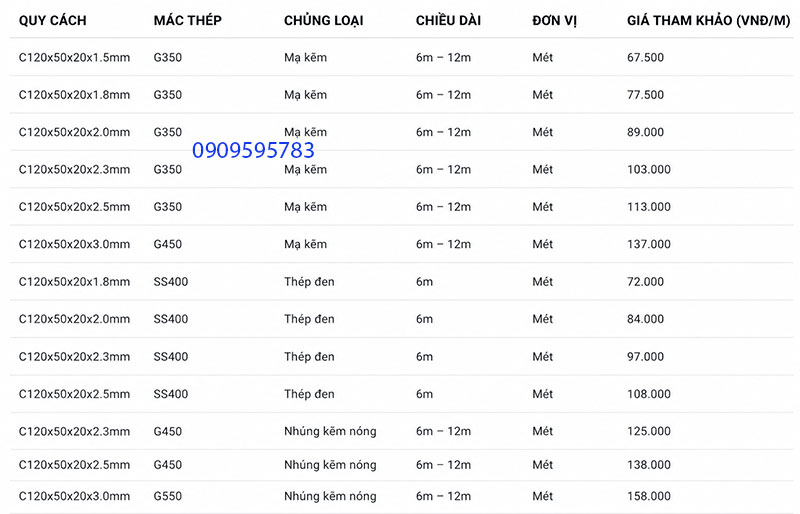The image size is (800, 514).
Task: Click C120x50x20x2.0mm in the 89.000 row
Action: point(74,132)
